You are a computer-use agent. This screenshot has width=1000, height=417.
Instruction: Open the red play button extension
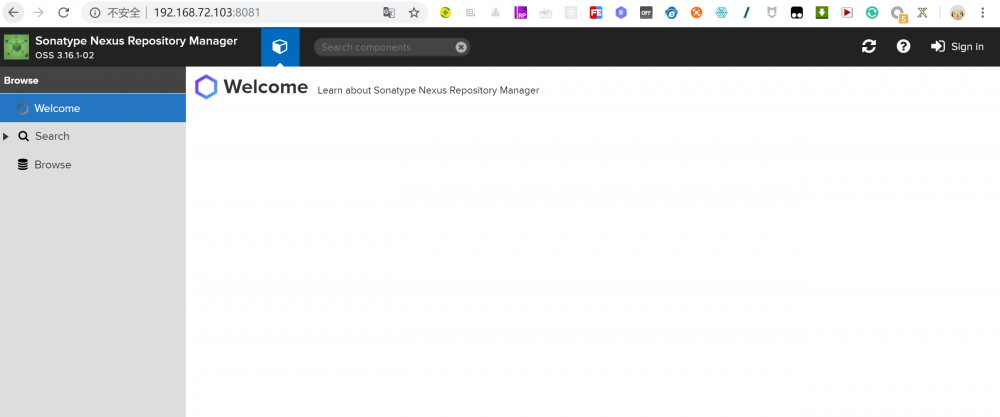click(847, 12)
